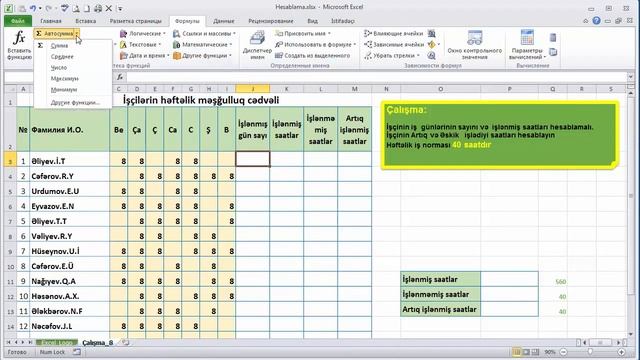Open the Математические functions dropdown
The image size is (640, 360).
click(x=202, y=44)
